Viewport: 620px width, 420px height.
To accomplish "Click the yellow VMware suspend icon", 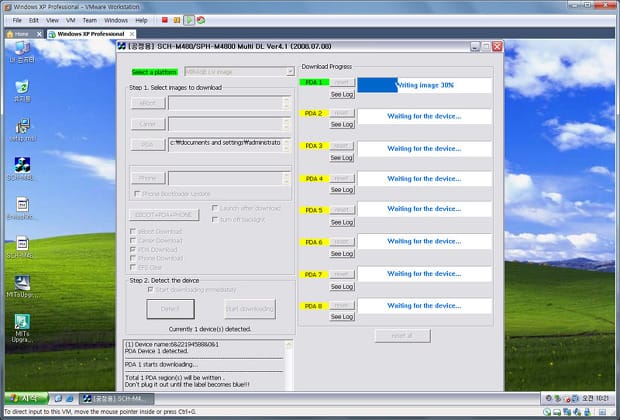I will (x=177, y=20).
